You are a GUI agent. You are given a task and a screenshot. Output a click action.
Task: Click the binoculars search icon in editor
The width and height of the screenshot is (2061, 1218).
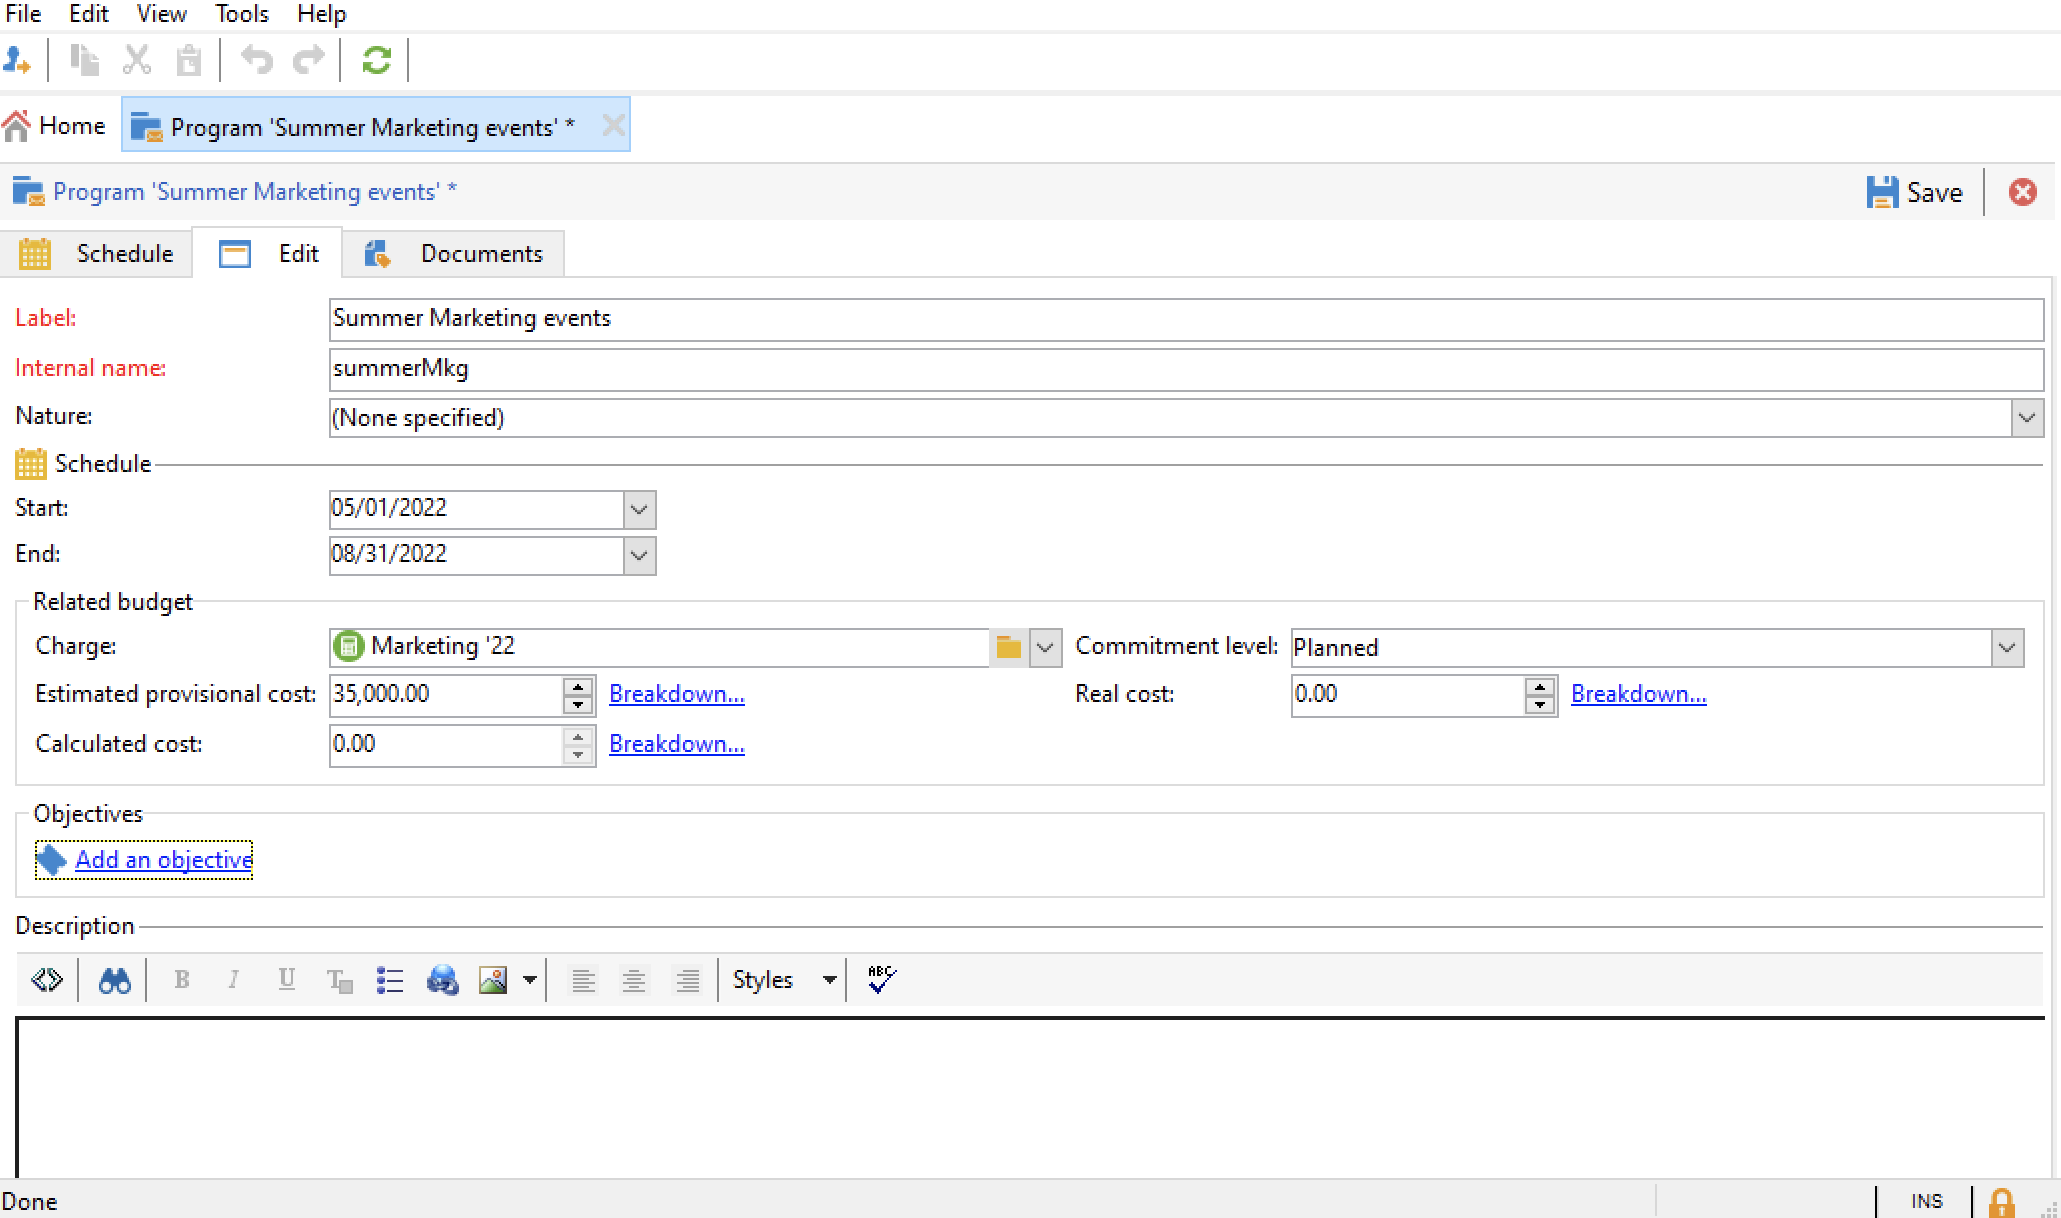(x=114, y=981)
